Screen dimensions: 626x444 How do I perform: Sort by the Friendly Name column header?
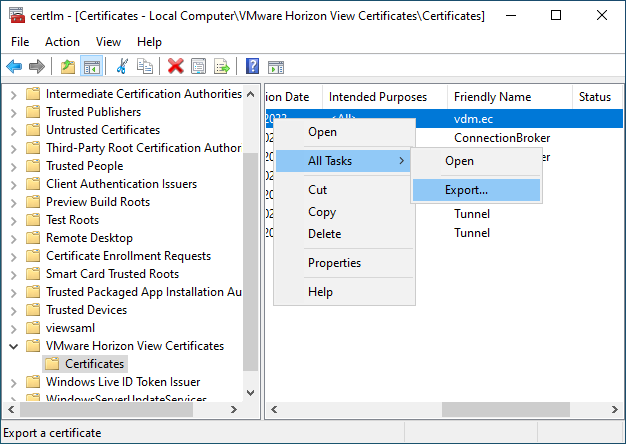pos(492,97)
